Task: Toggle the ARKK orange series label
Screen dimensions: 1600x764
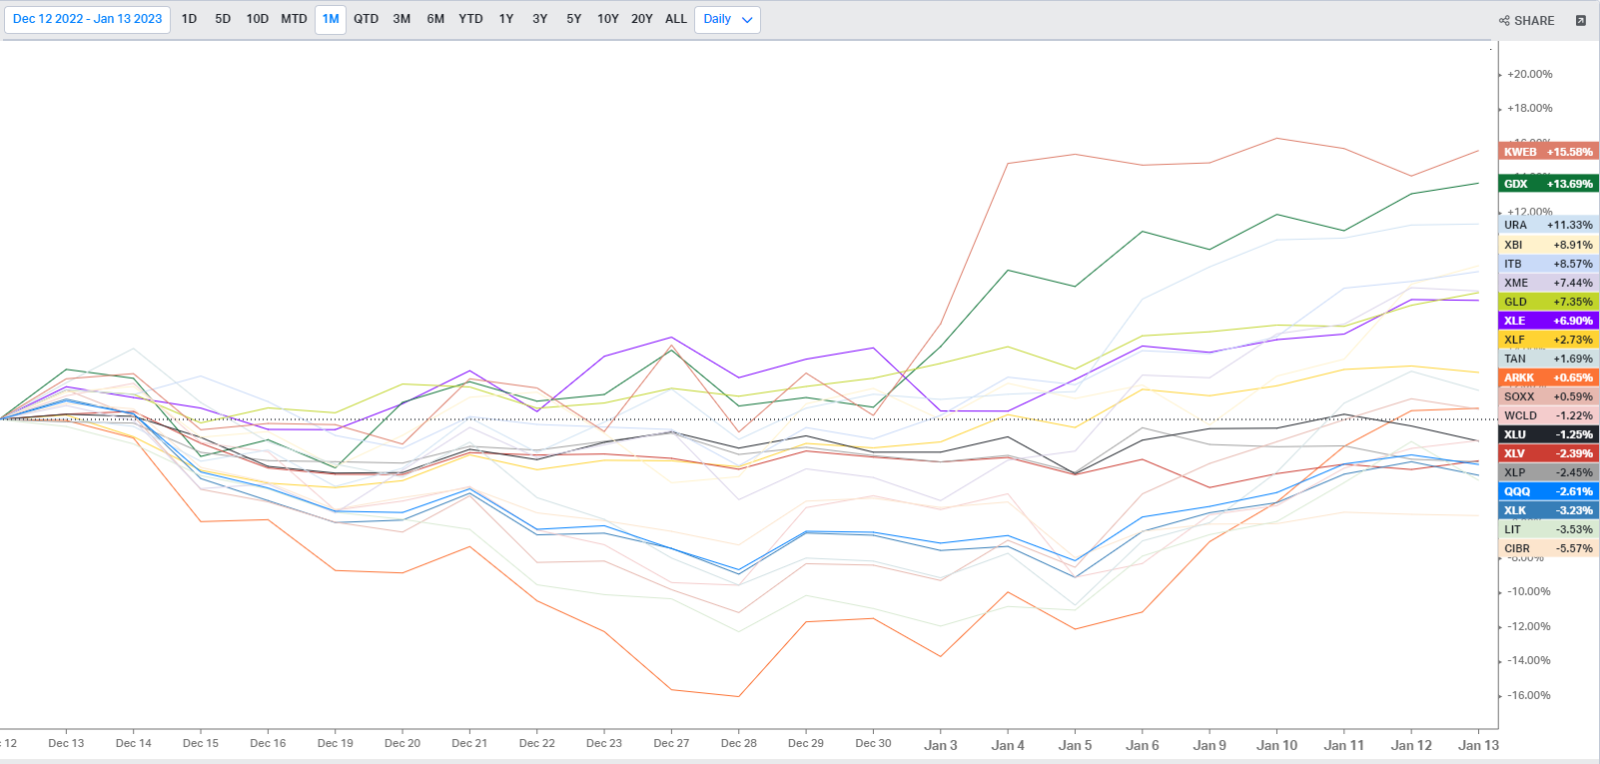Action: [1548, 378]
